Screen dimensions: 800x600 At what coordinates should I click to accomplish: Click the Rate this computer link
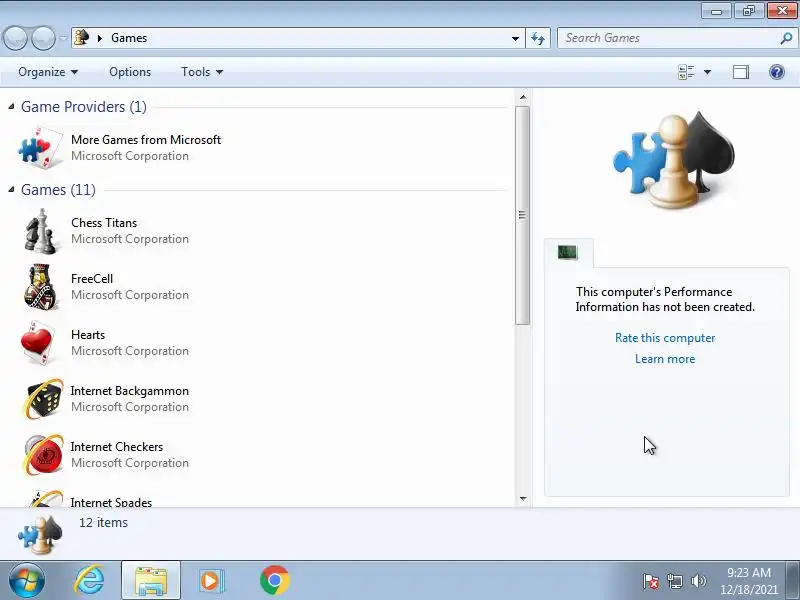pos(665,338)
